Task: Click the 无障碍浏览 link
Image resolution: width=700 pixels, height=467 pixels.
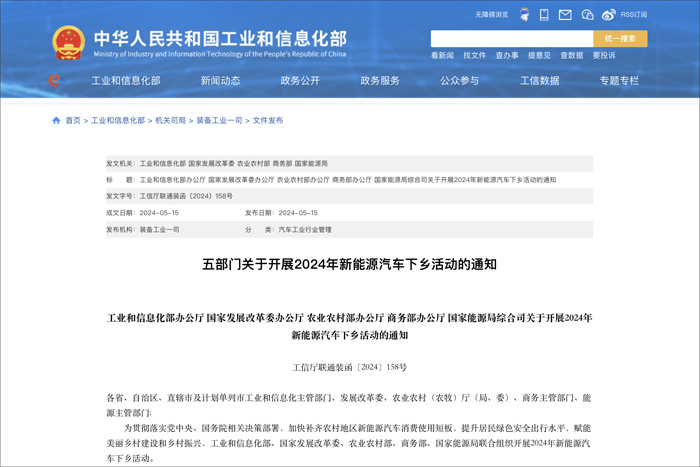Action: pos(492,15)
